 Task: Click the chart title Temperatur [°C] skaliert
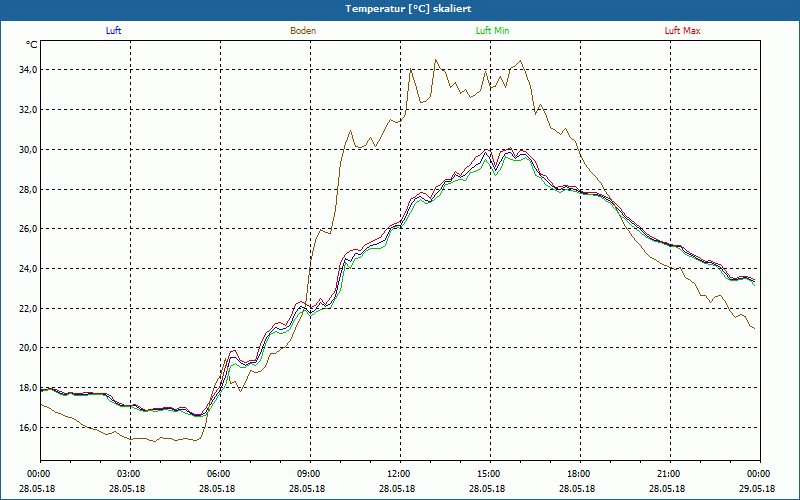[408, 9]
